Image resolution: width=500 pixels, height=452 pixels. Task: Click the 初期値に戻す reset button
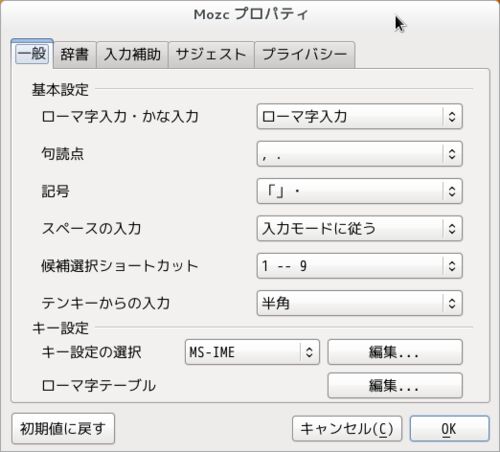63,429
